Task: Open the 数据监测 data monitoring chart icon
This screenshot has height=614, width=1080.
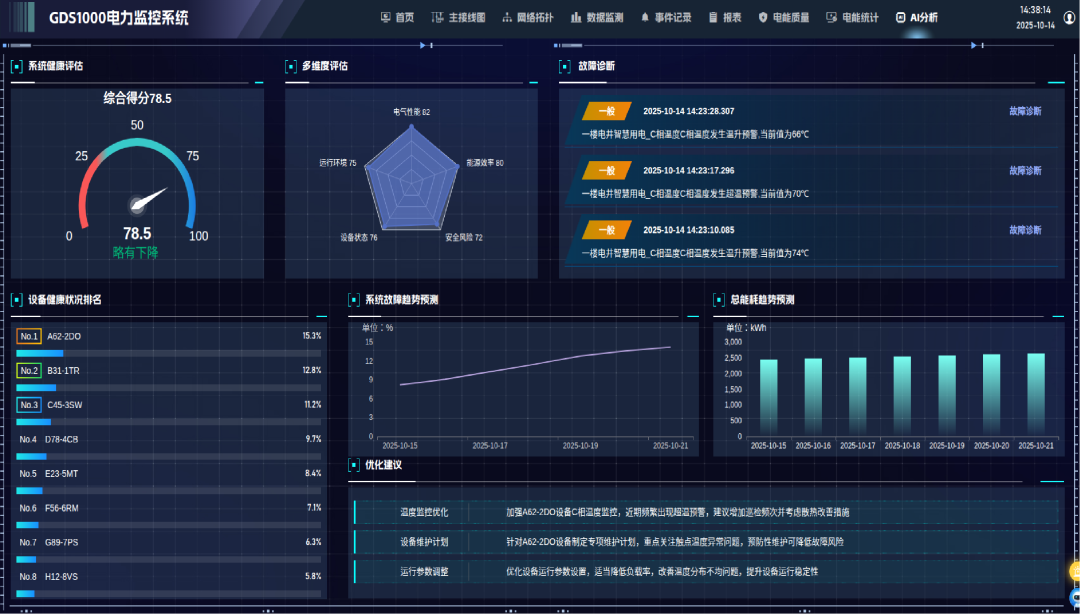Action: point(575,17)
